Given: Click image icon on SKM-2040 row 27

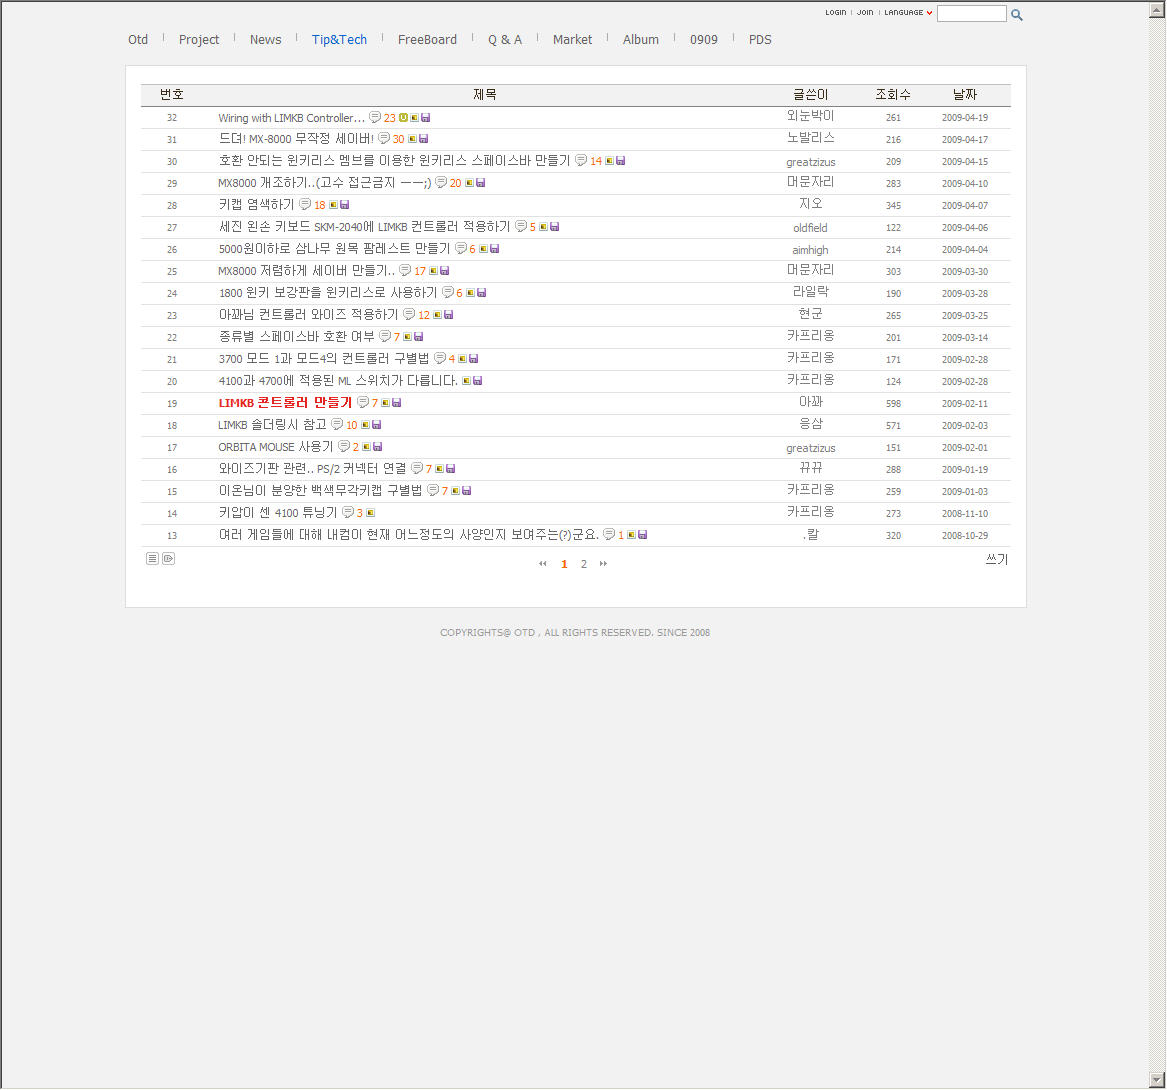Looking at the screenshot, I should coord(544,227).
